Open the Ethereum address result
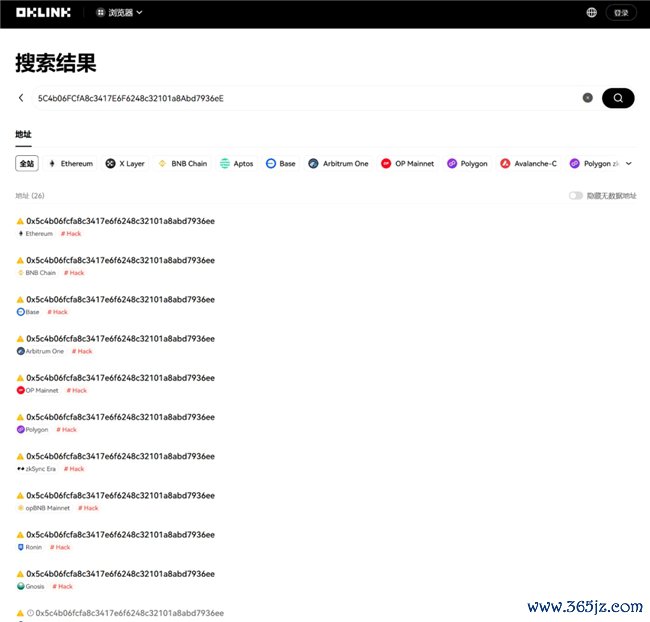 (x=120, y=221)
